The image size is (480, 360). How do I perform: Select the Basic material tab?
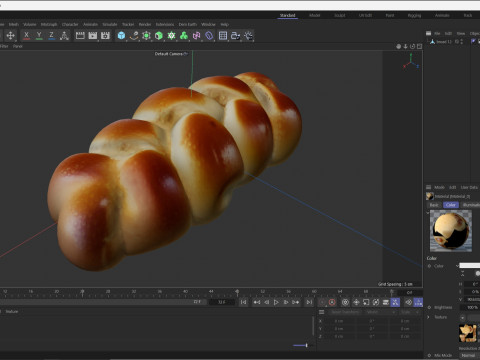click(x=434, y=205)
